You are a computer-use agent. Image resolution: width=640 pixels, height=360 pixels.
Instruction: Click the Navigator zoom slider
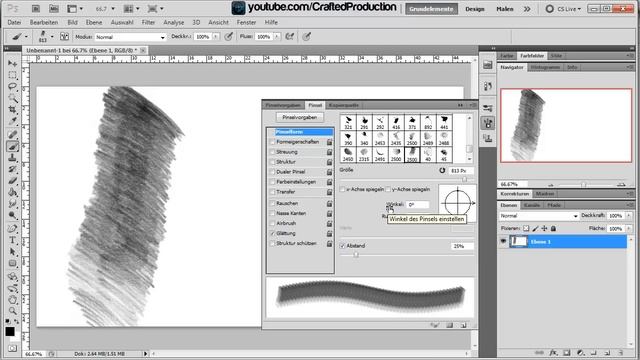pyautogui.click(x=584, y=184)
